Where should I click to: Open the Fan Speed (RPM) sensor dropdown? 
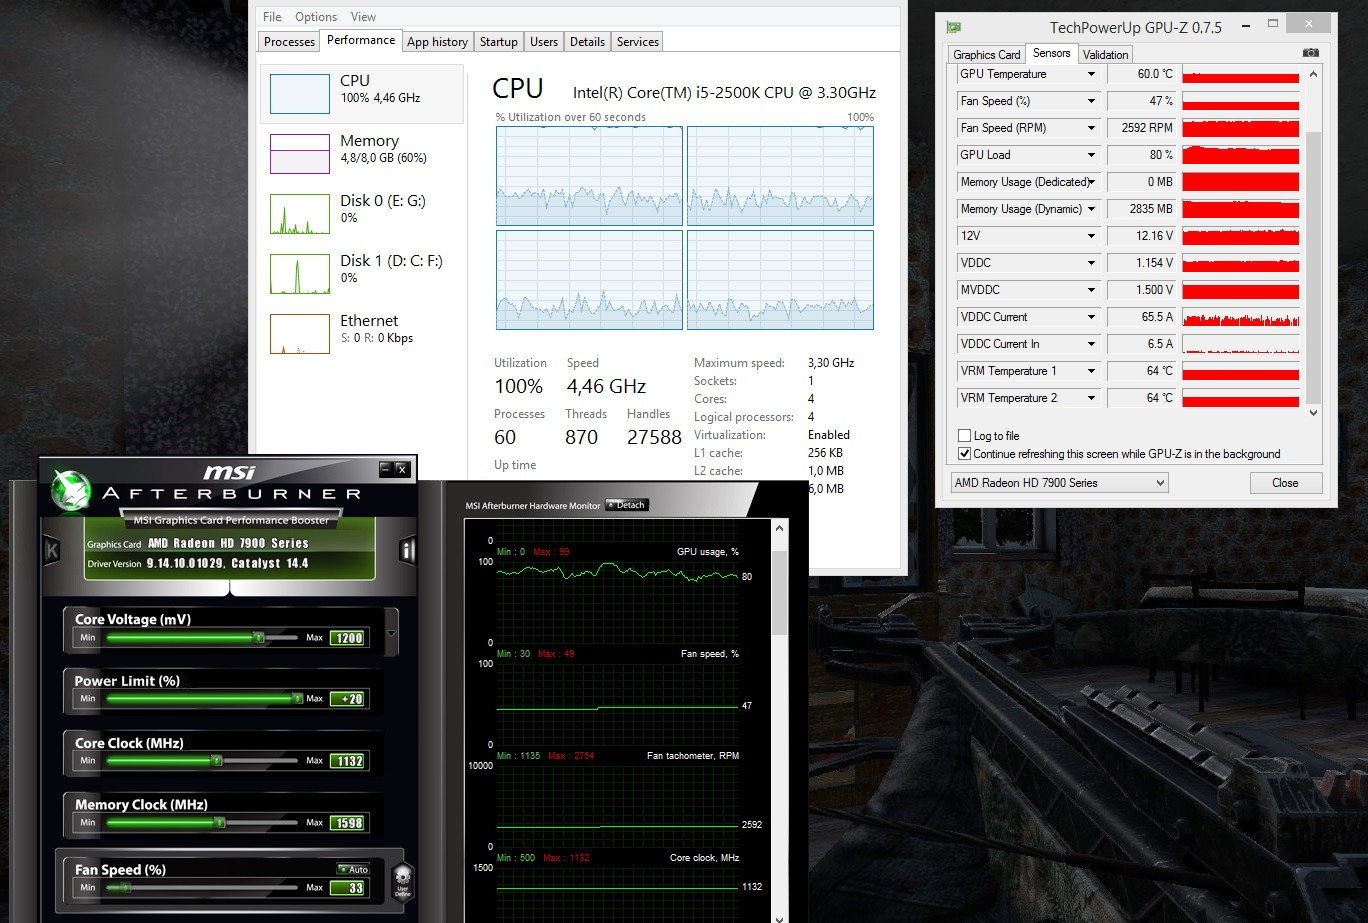pyautogui.click(x=1092, y=128)
